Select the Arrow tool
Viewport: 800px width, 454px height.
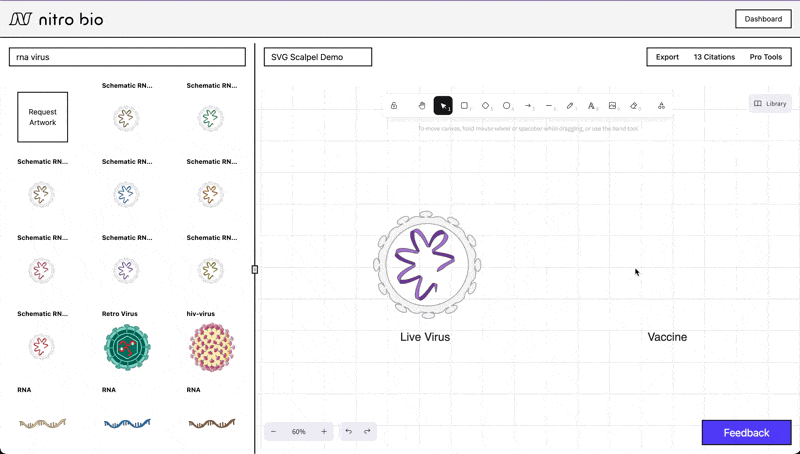[x=528, y=105]
